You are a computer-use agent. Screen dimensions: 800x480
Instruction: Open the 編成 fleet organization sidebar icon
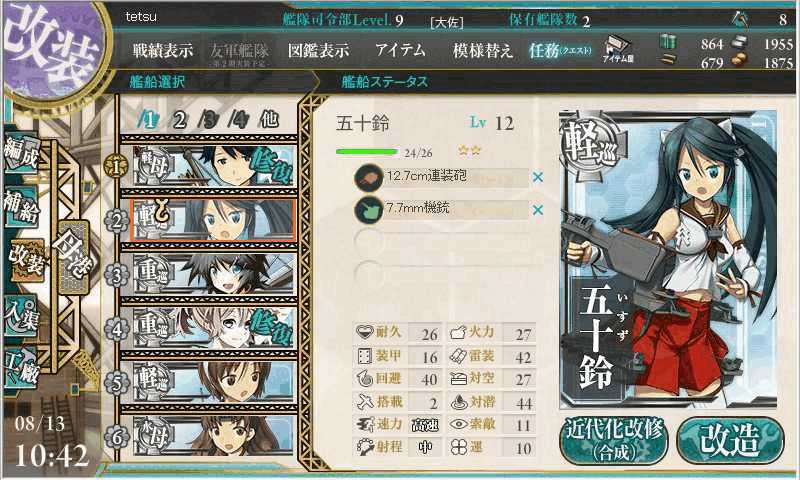click(21, 152)
